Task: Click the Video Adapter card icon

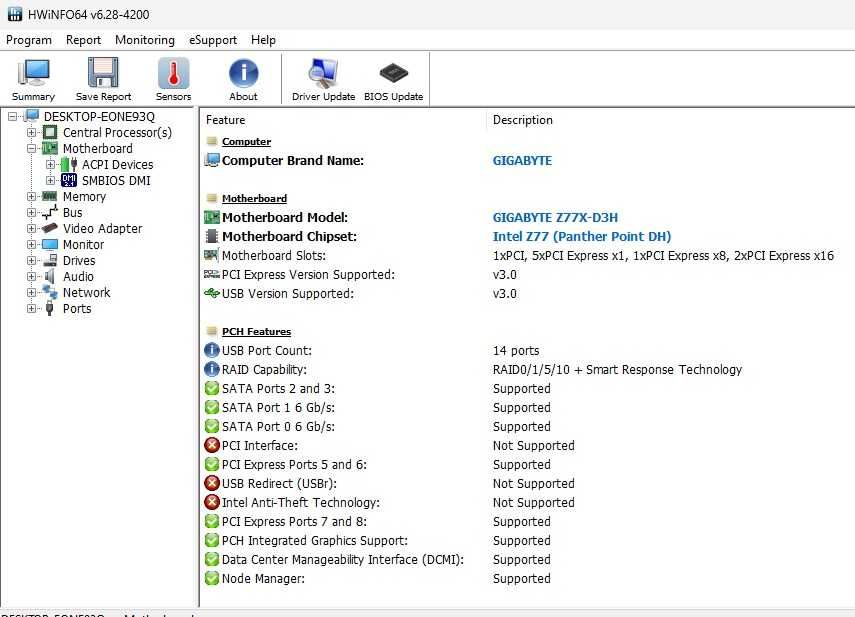Action: point(50,228)
